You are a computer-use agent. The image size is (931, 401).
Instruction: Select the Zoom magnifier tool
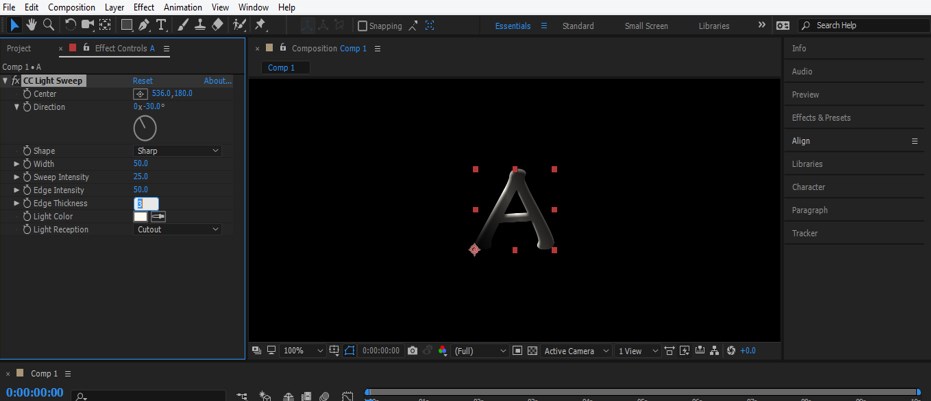[x=47, y=25]
